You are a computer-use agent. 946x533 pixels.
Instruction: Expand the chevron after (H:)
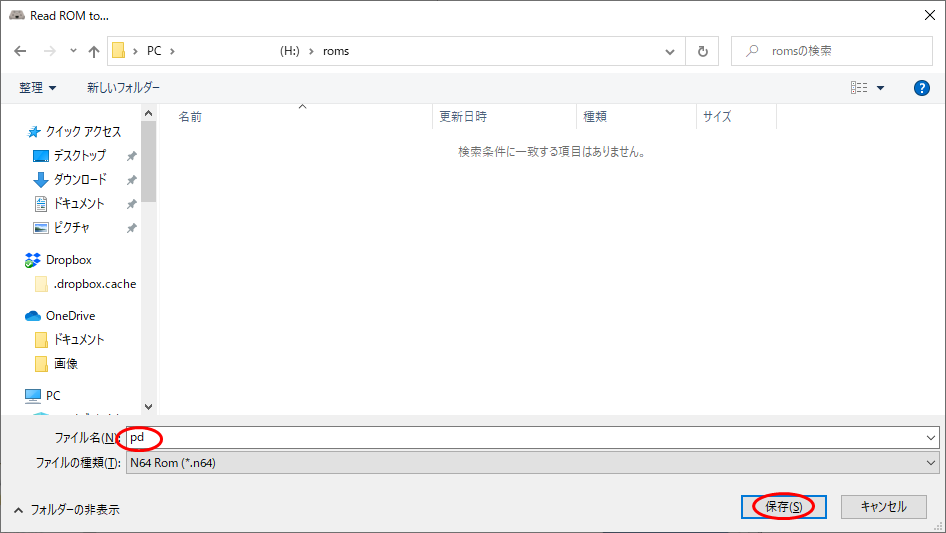click(311, 51)
